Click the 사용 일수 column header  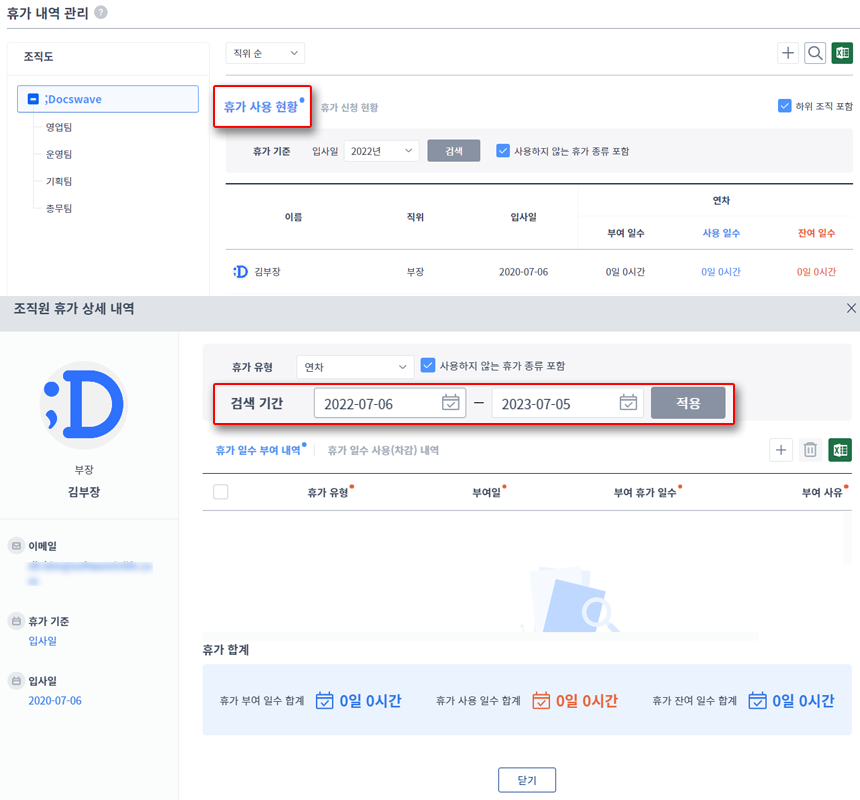pyautogui.click(x=721, y=233)
